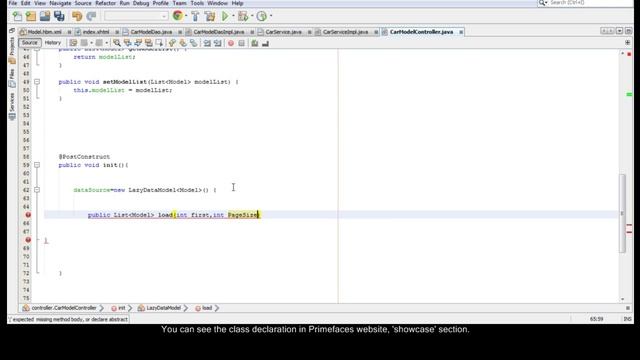This screenshot has height=360, width=640.
Task: Click the Shift Line Right icon
Action: click(x=218, y=43)
